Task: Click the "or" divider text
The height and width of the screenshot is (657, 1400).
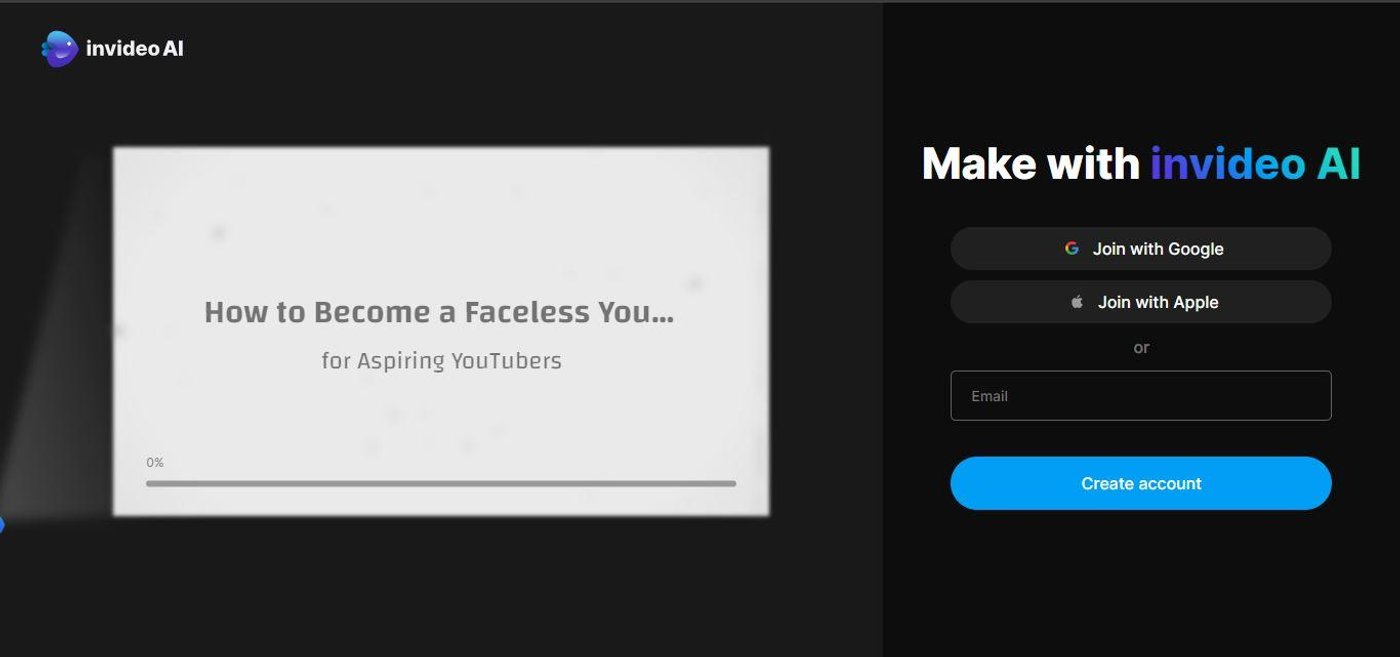Action: pos(1140,347)
